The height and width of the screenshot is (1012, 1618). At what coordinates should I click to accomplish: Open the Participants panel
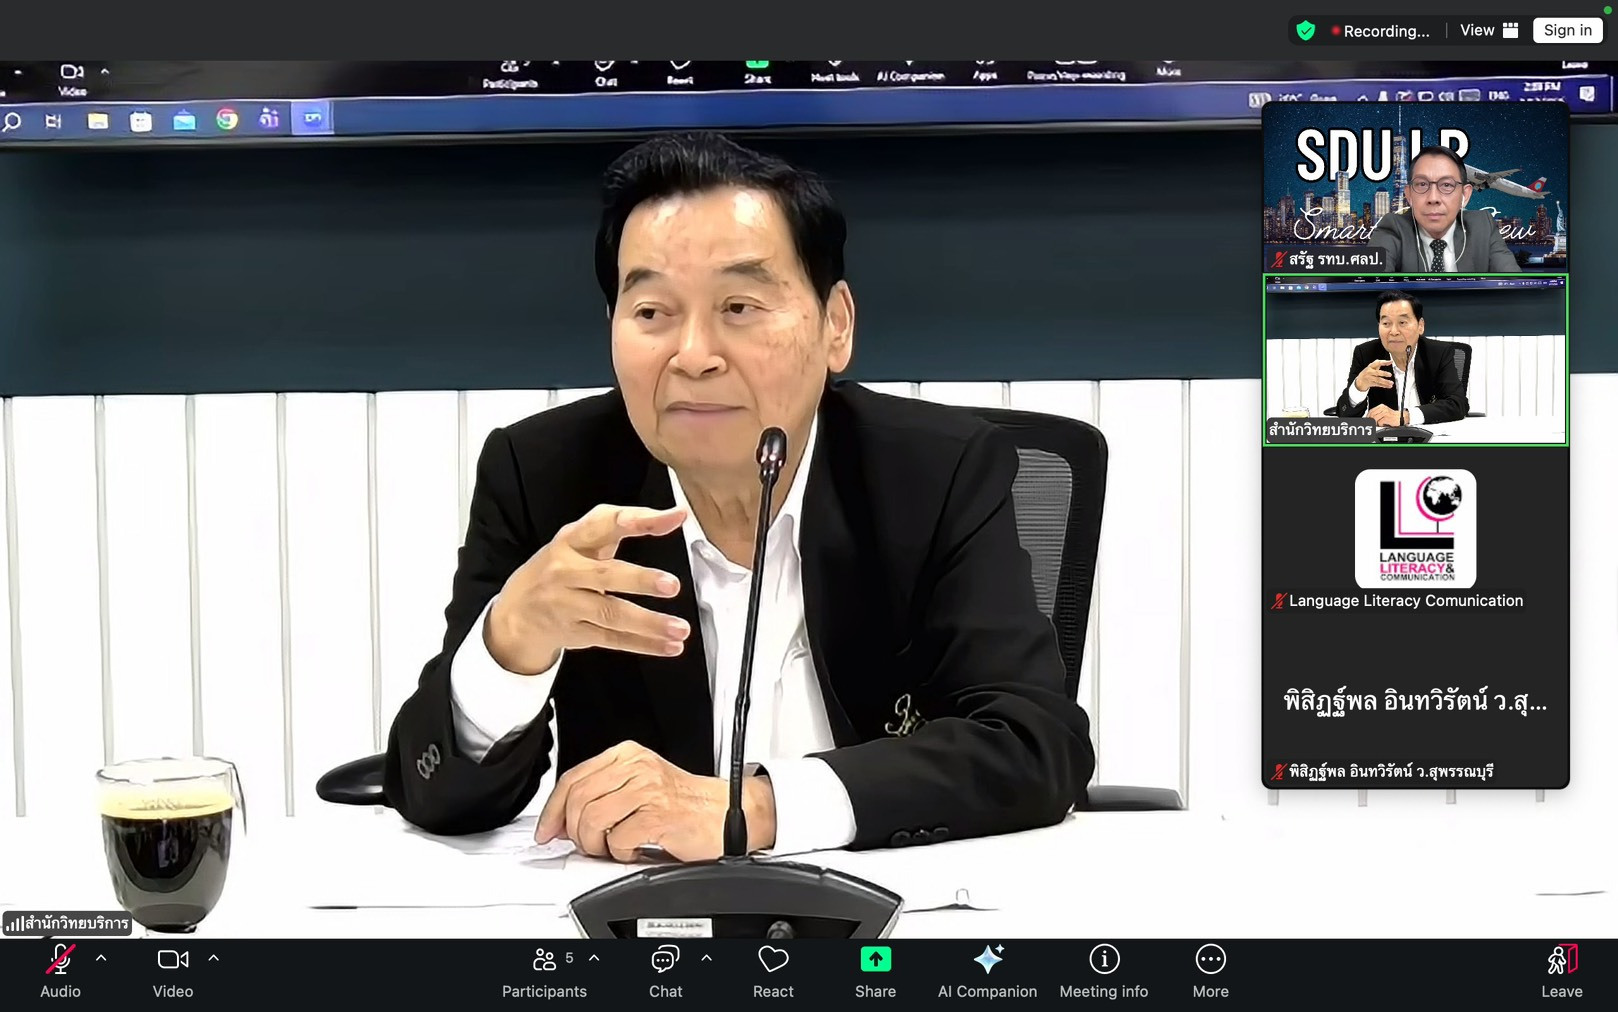pos(544,972)
